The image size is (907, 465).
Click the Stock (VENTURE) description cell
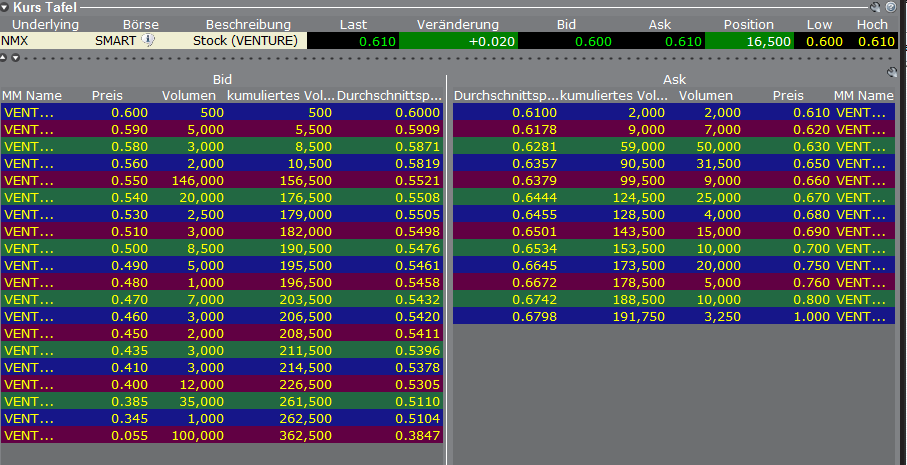point(245,41)
